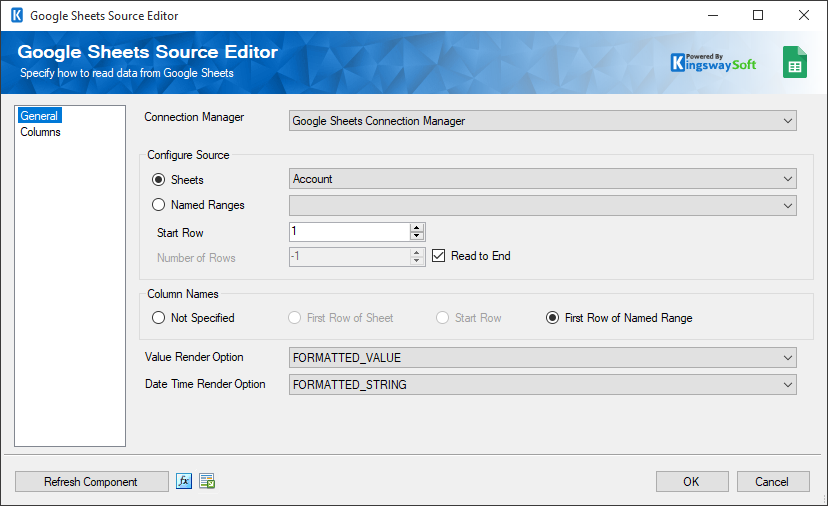Click the Google Sheets green logo icon
This screenshot has height=506, width=828.
(x=795, y=62)
